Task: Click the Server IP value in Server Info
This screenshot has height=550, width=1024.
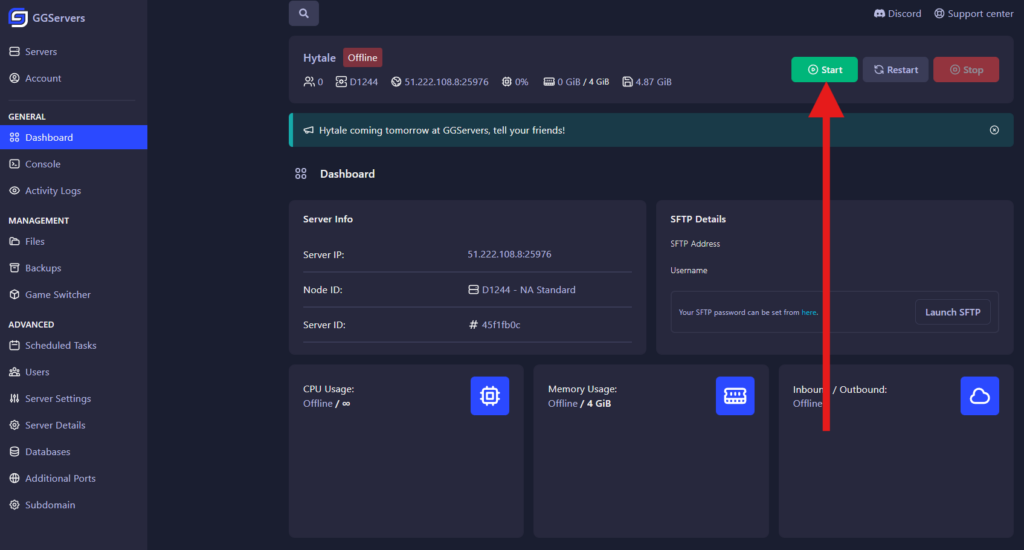Action: point(509,254)
